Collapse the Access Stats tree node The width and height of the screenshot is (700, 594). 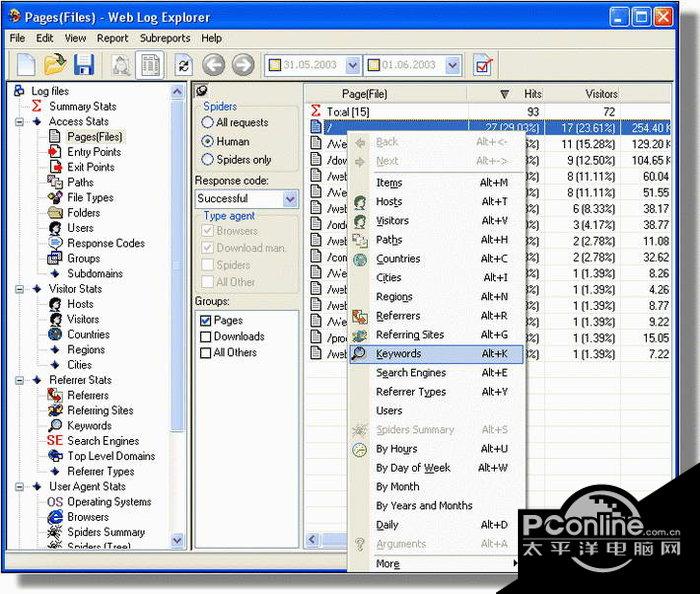point(19,121)
